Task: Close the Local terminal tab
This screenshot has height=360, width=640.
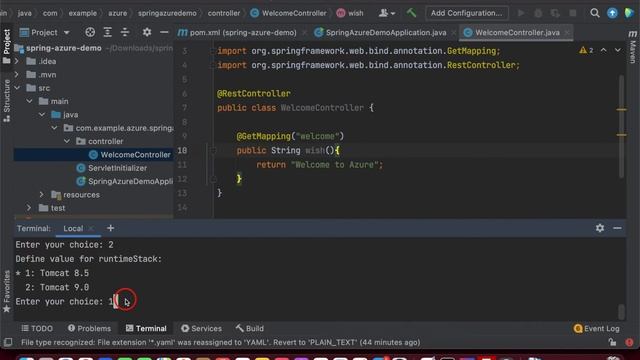Action: 91,228
